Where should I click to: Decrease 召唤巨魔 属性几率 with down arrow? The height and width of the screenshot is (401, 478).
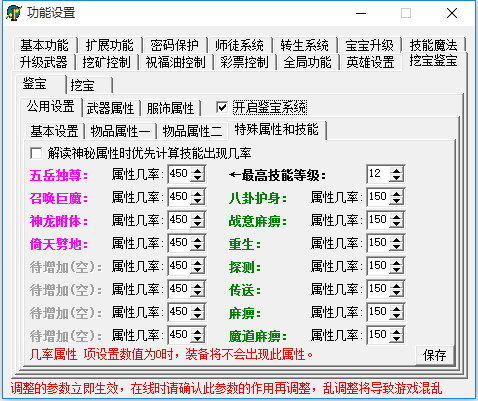(x=197, y=201)
